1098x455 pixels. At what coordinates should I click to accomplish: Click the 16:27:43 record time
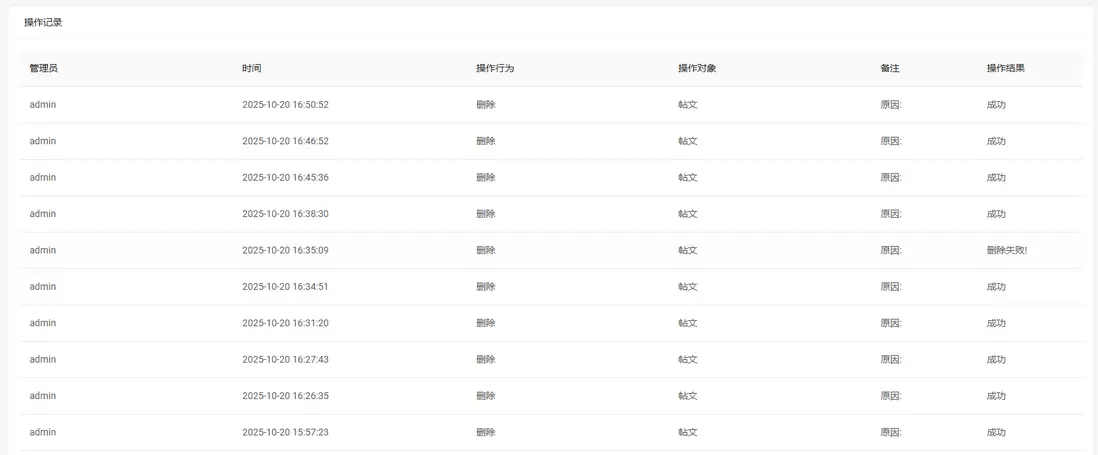[285, 359]
